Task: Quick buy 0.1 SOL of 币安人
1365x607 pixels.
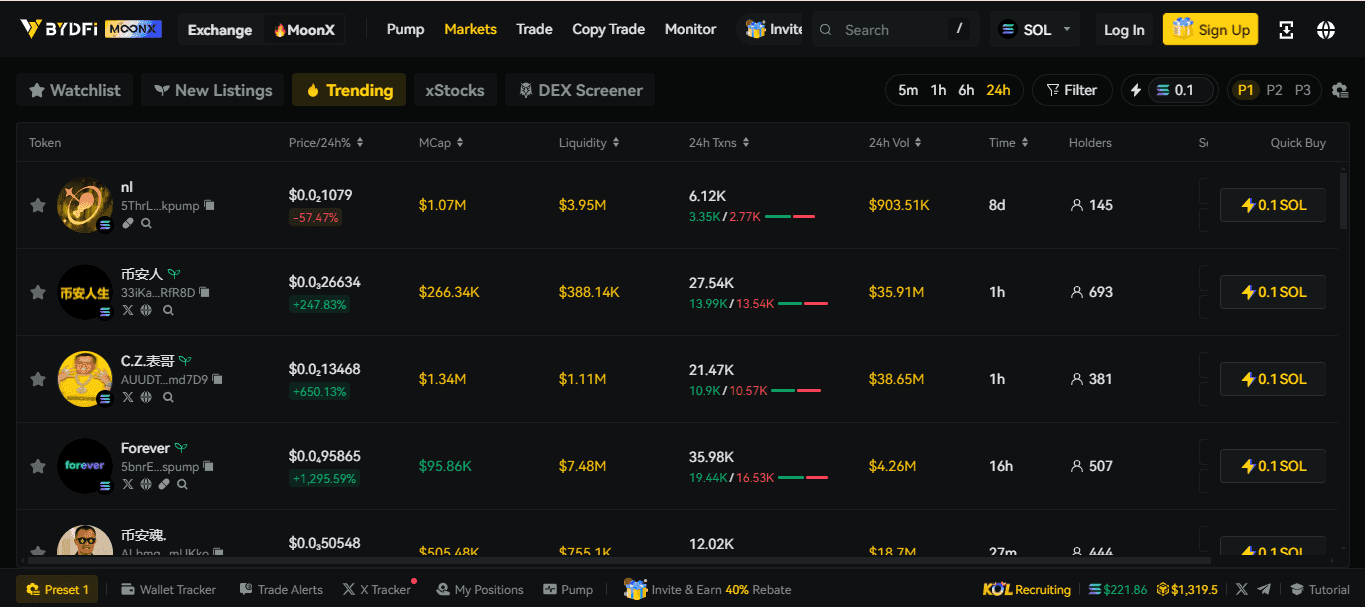Action: tap(1273, 292)
